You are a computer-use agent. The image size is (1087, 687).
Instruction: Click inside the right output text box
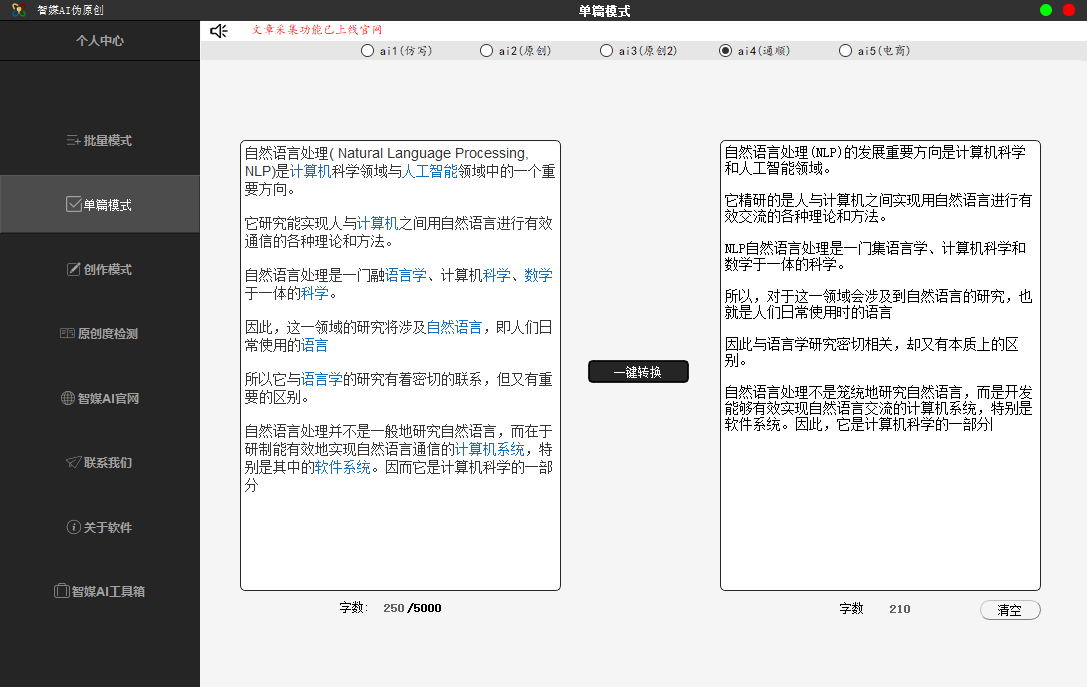point(880,365)
